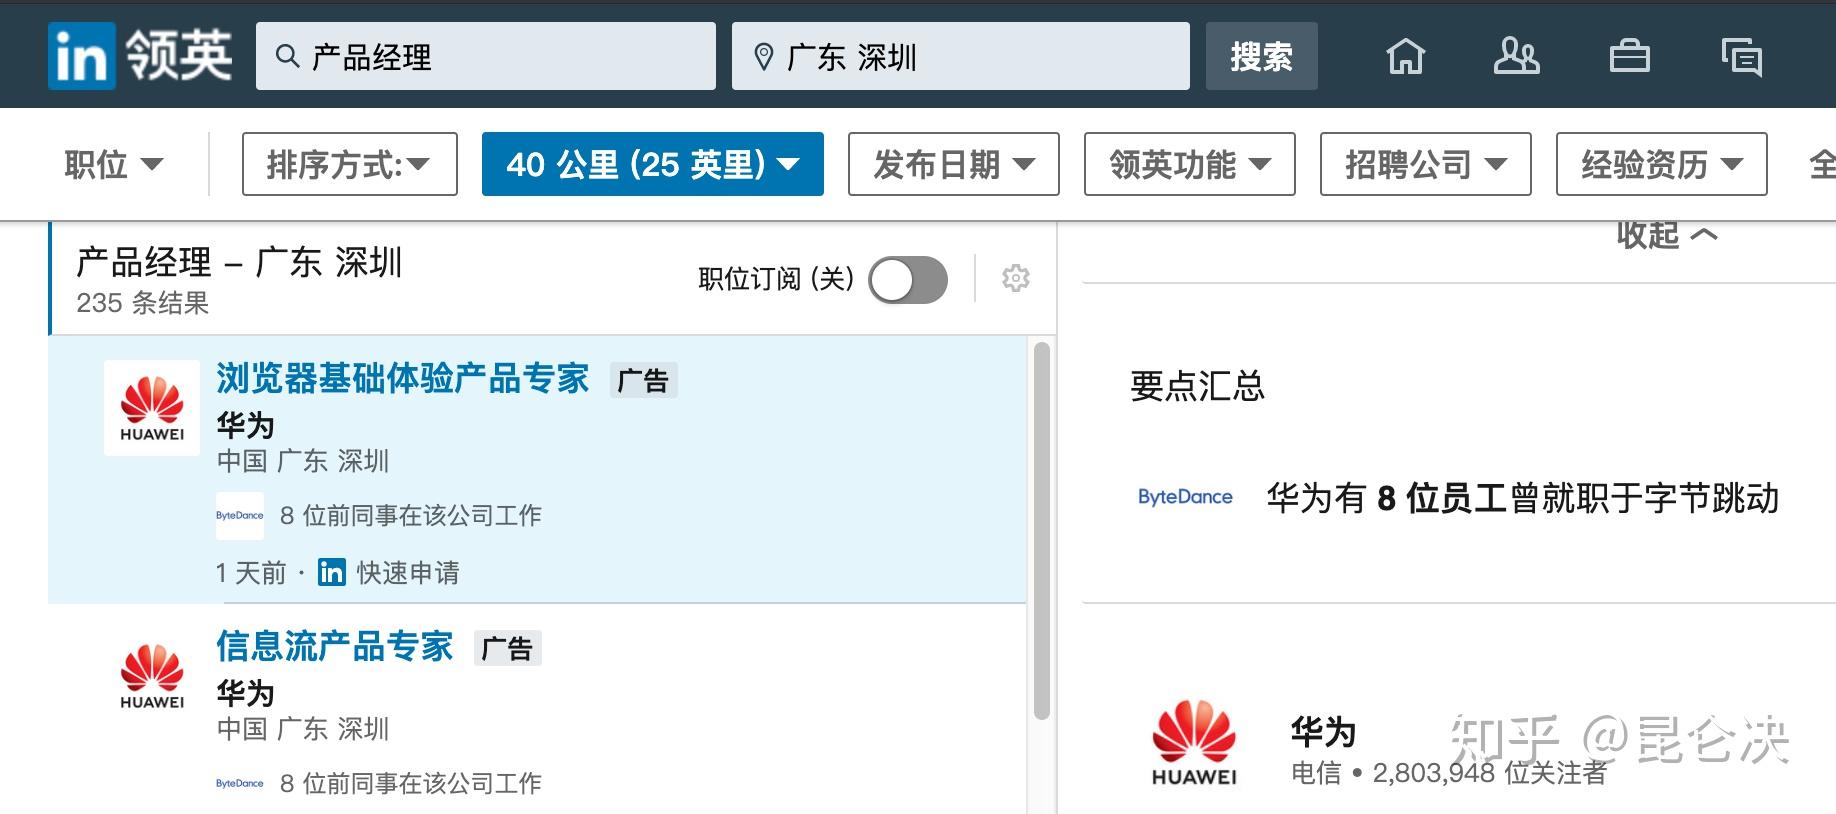
Task: Click ByteDance logo in second job card
Action: tap(240, 784)
